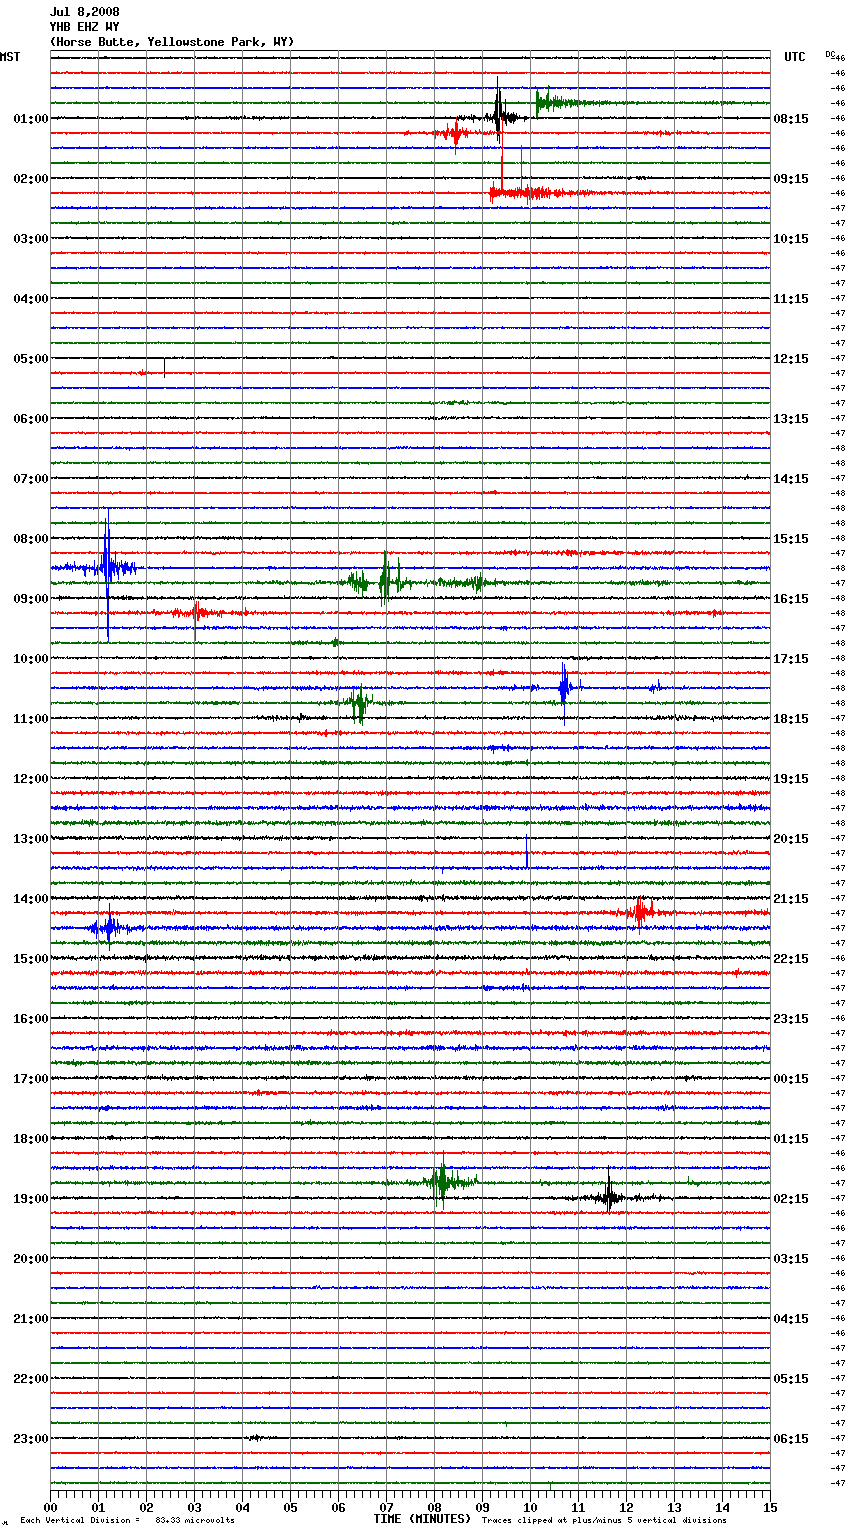Click the MST column label
This screenshot has width=850, height=1534.
tap(10, 57)
